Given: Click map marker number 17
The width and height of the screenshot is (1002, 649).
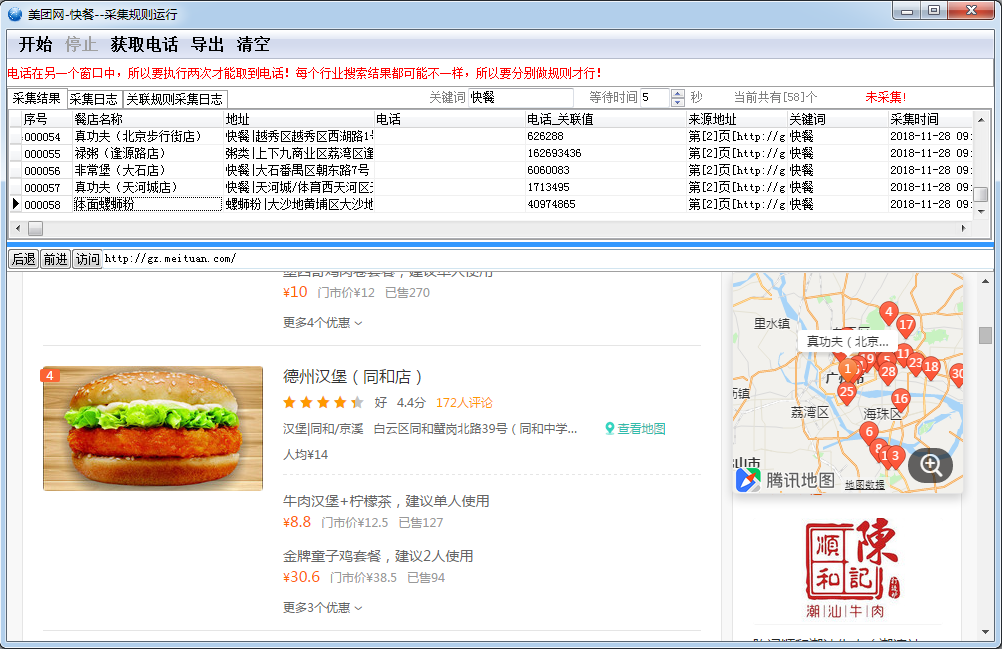Looking at the screenshot, I should [x=906, y=325].
